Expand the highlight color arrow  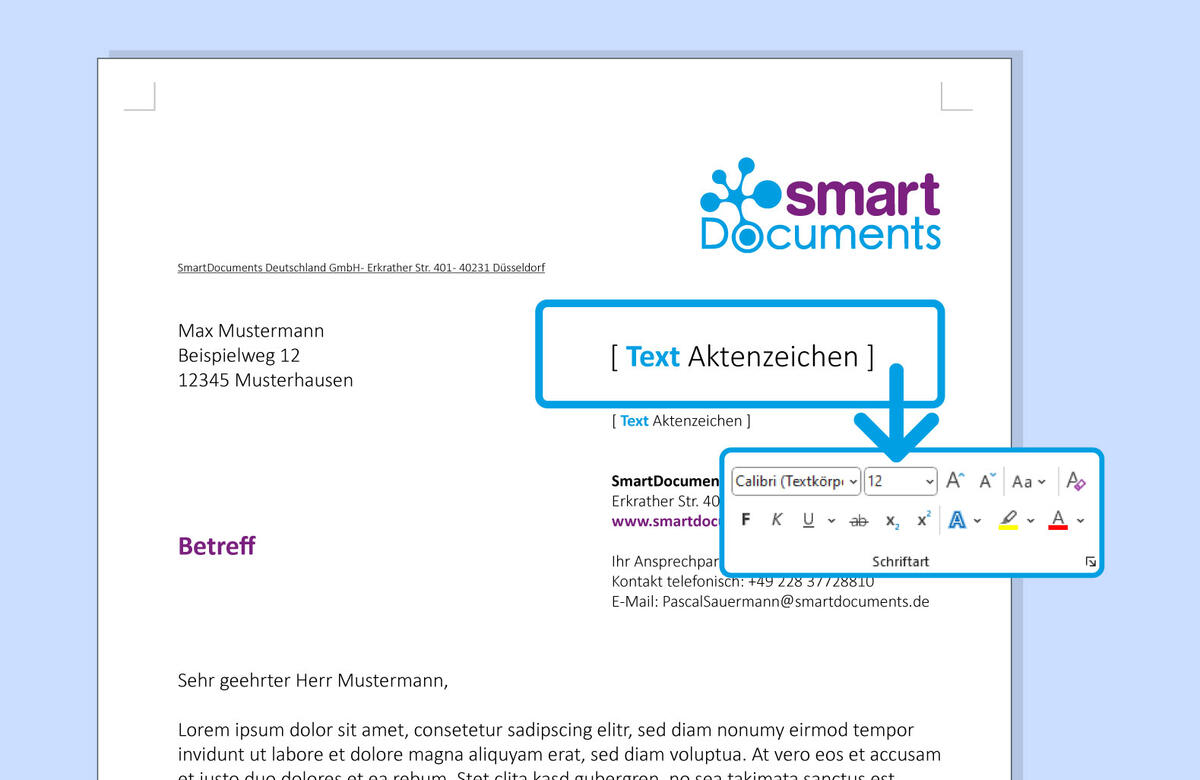[1030, 521]
